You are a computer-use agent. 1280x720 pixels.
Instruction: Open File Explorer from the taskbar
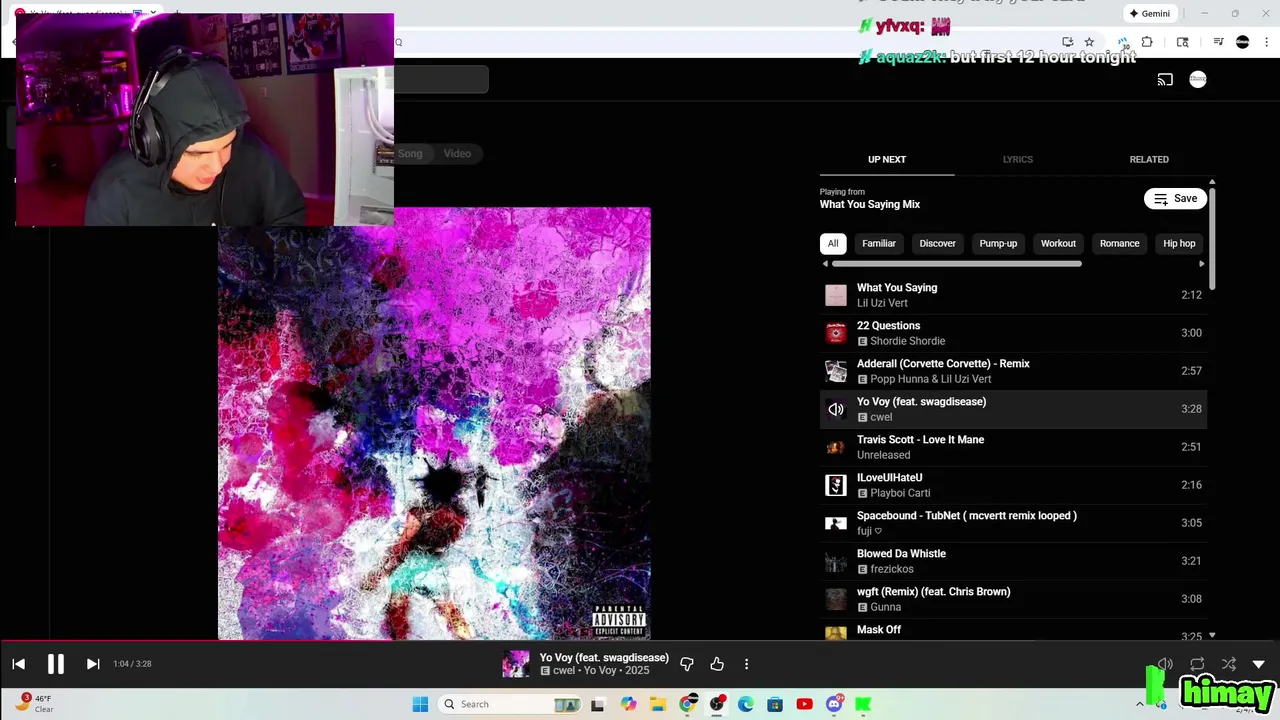(658, 704)
